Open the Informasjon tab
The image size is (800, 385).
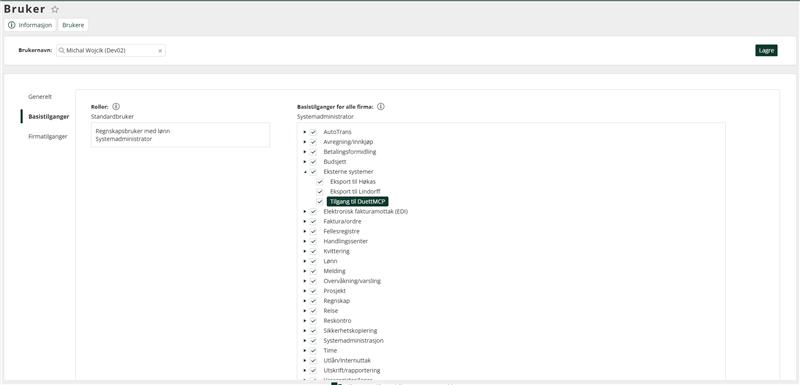30,25
